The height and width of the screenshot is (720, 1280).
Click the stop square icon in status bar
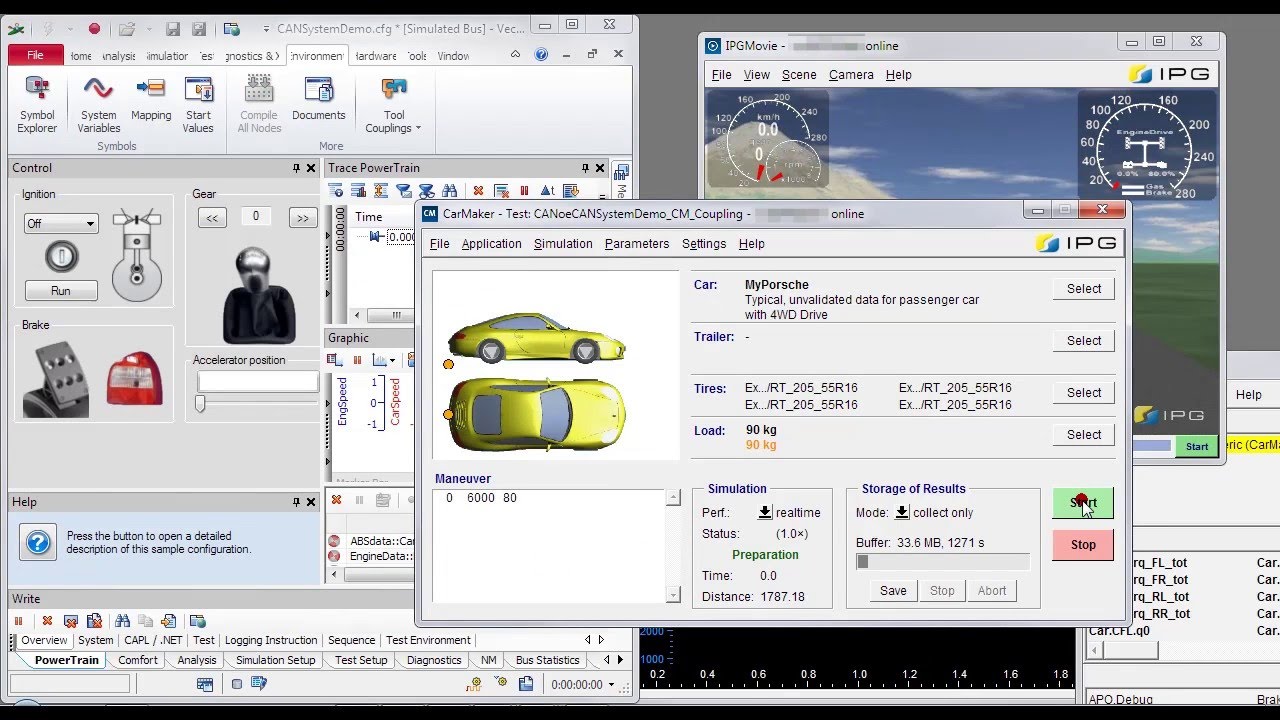(237, 684)
